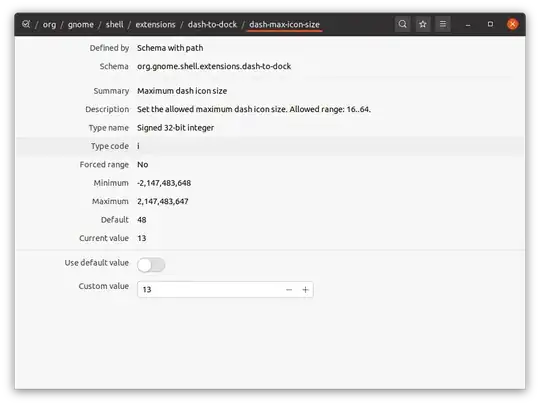540x405 pixels.
Task: Navigate to gnome path segment
Action: 81,25
